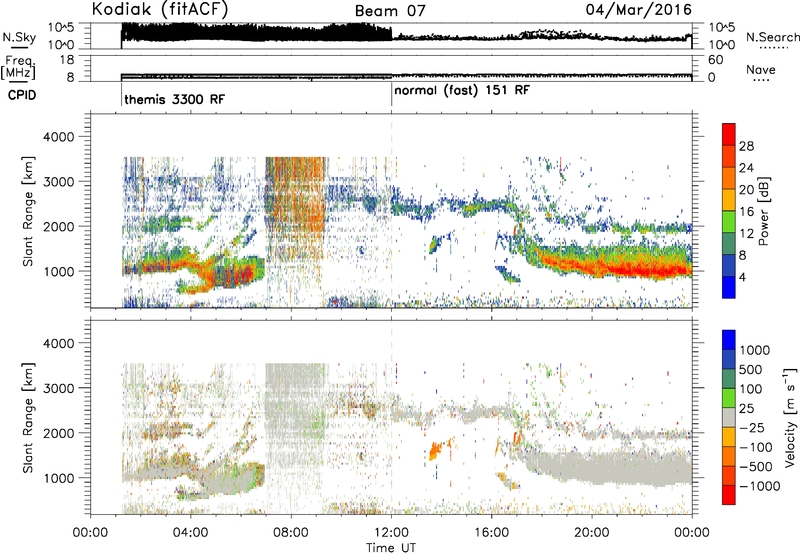Click the 'normal (fast) 151 RF' CPID text
Viewport: 800px width, 554px height.
[x=462, y=90]
